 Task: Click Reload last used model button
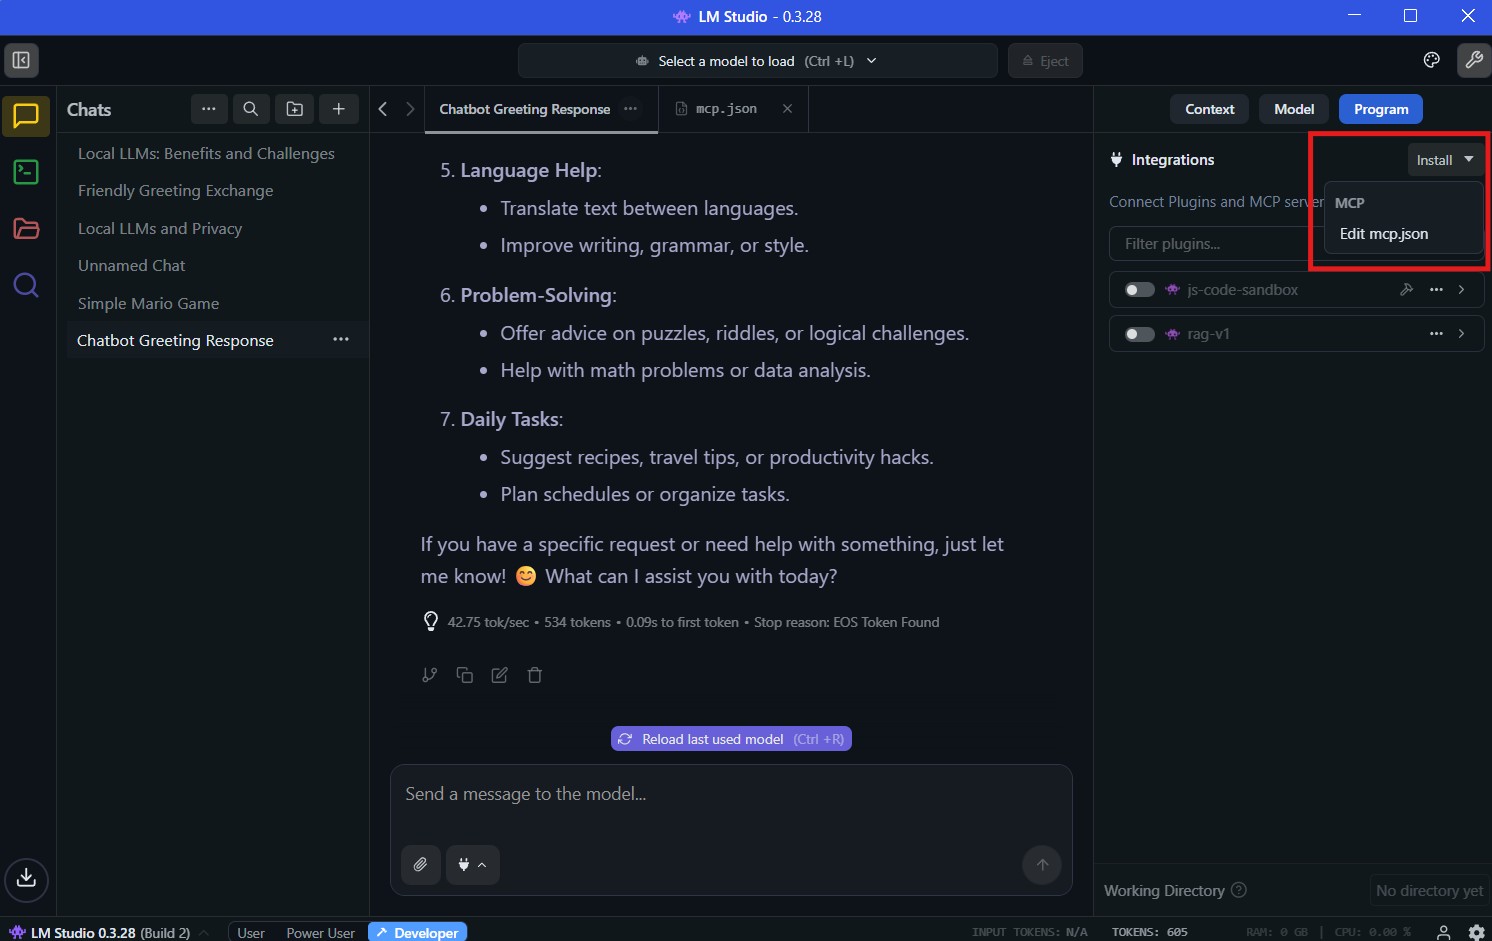(731, 739)
